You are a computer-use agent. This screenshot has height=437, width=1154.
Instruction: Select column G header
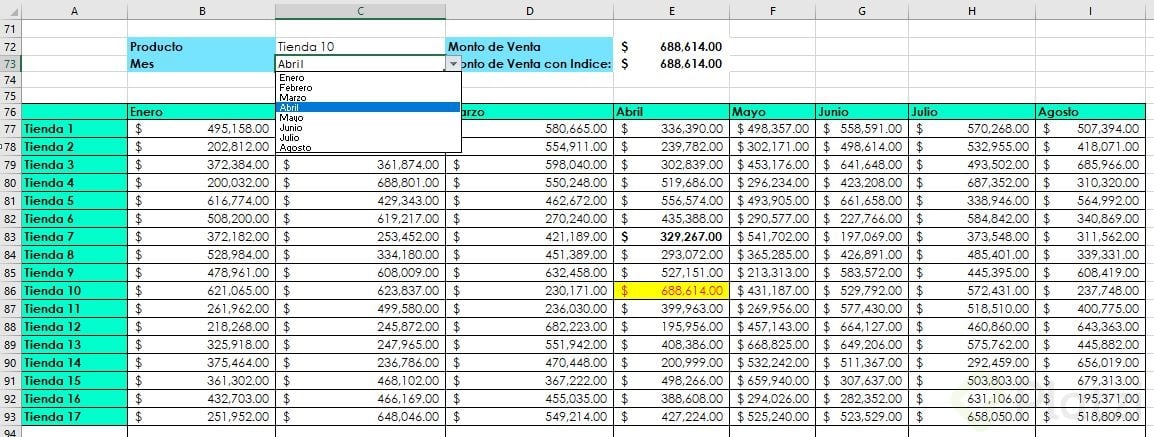click(x=862, y=10)
